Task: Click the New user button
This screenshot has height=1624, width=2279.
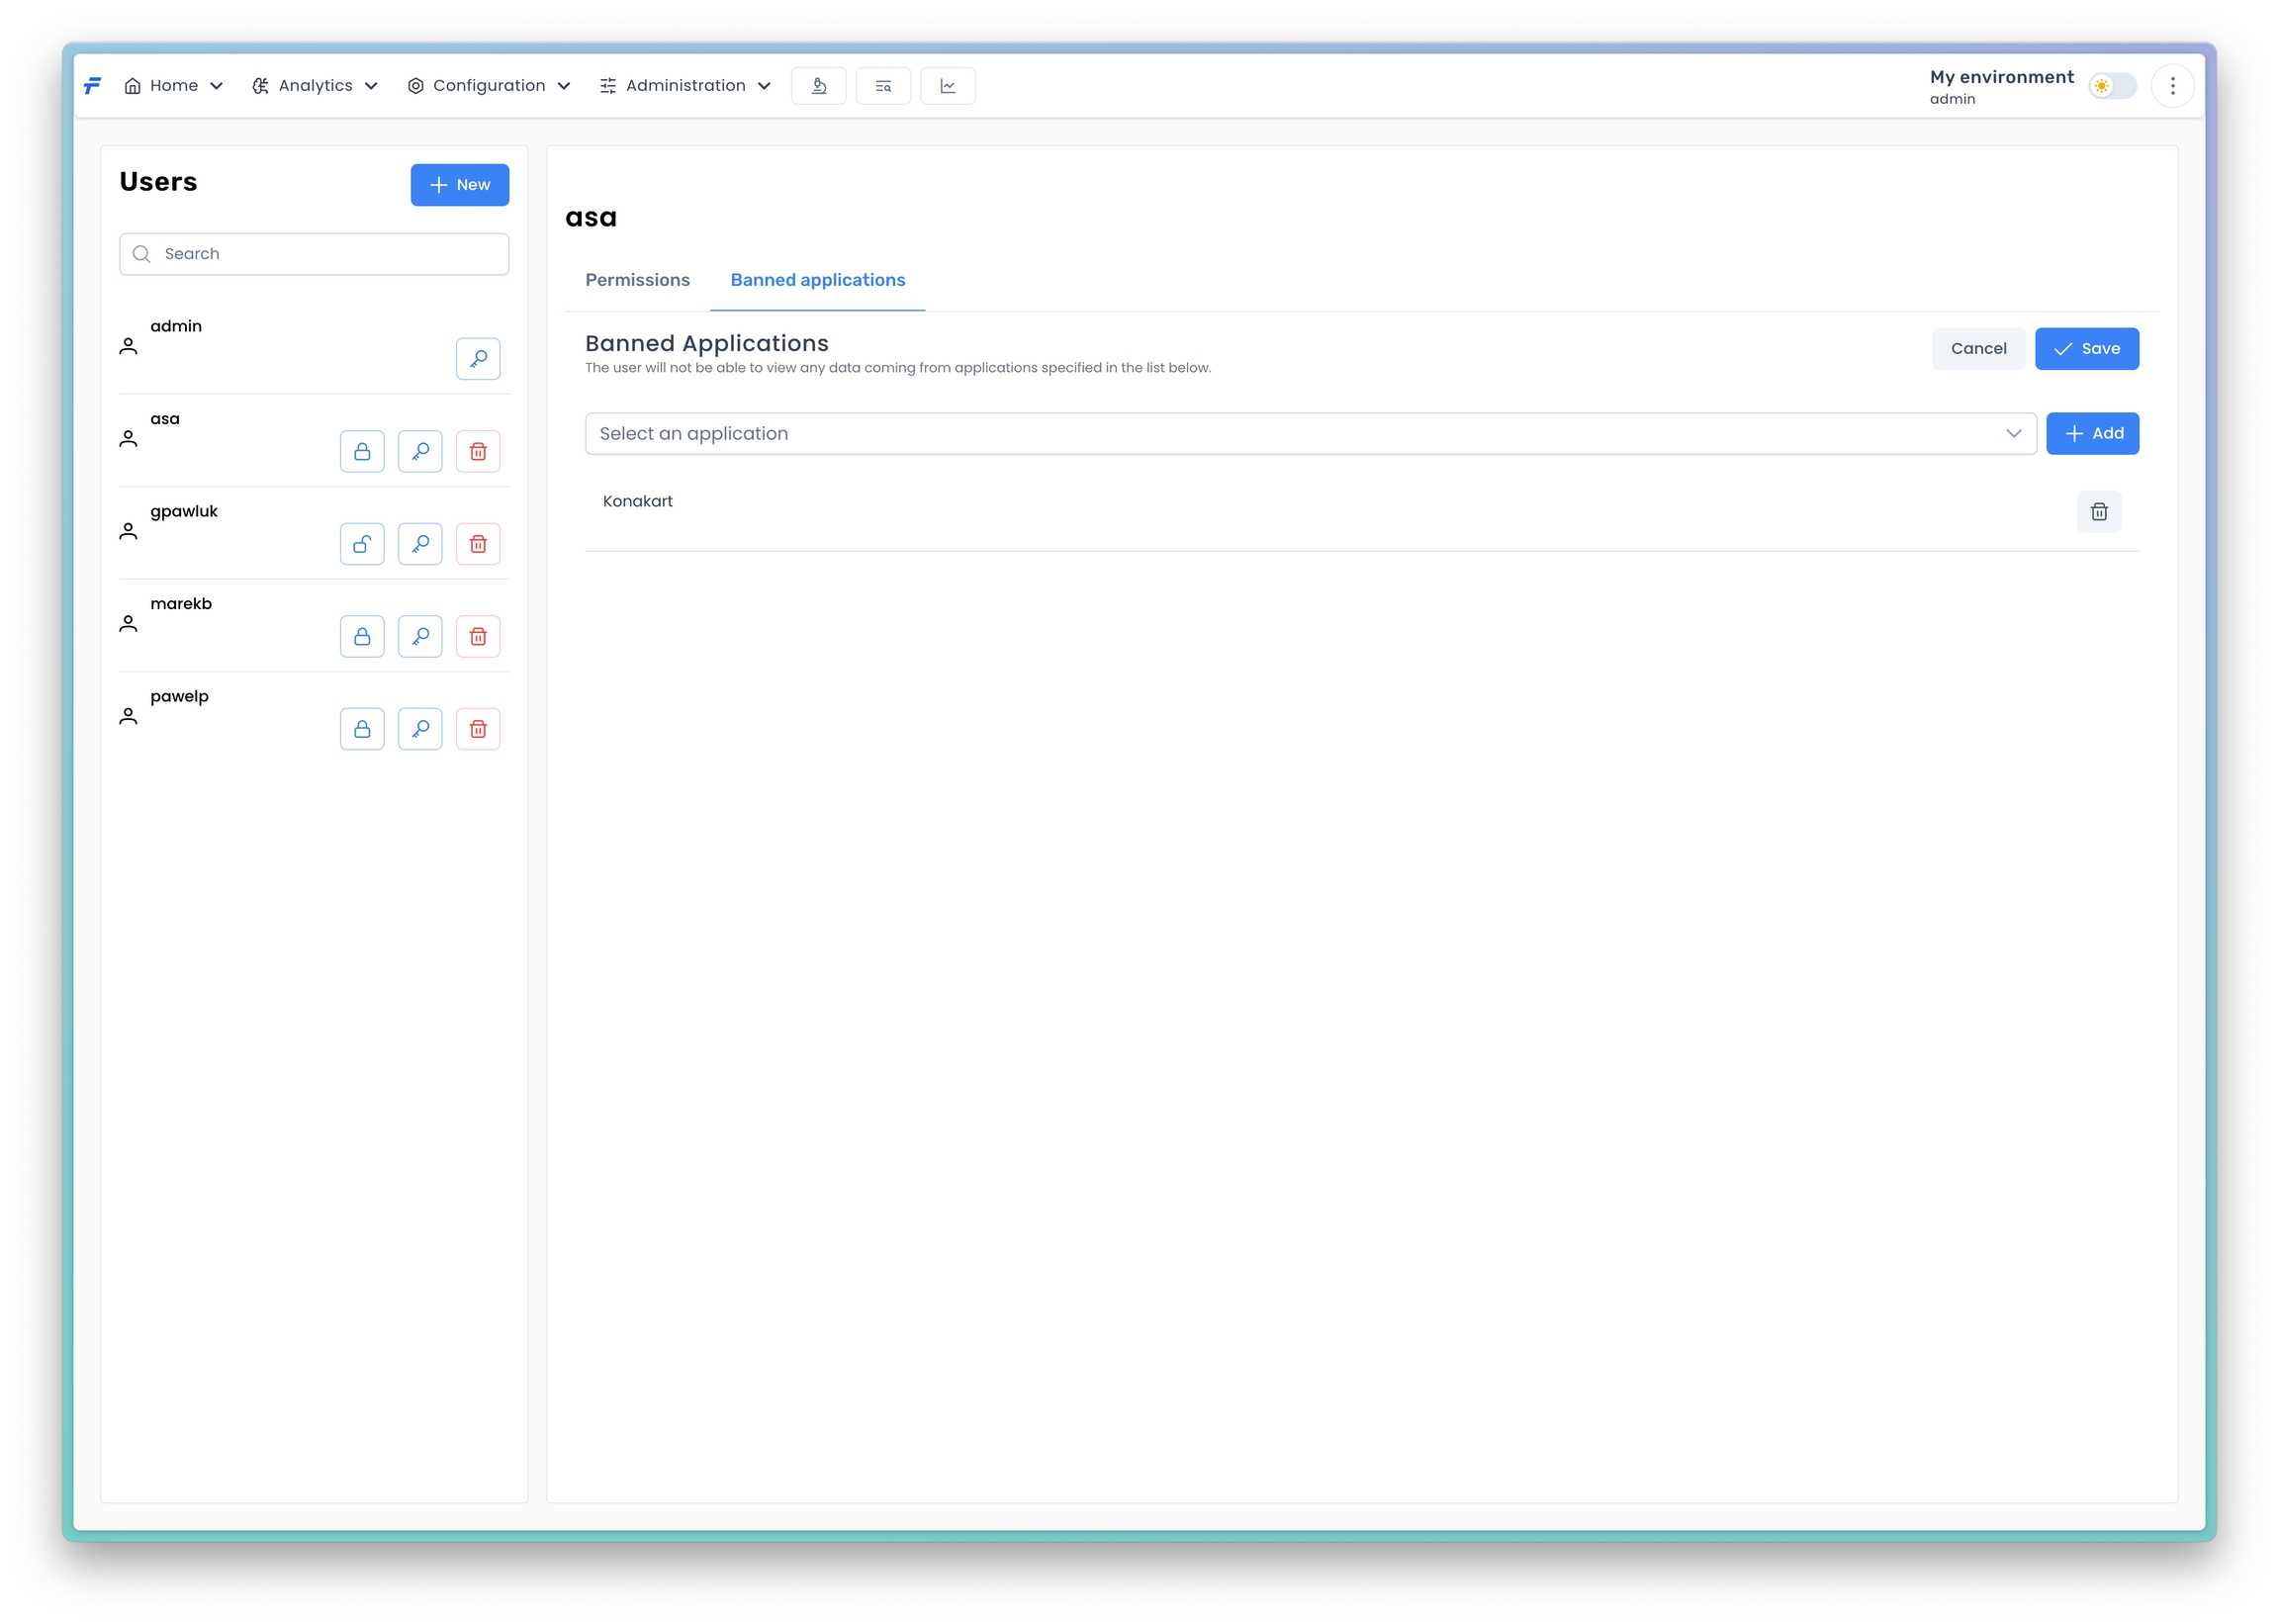Action: click(x=459, y=185)
